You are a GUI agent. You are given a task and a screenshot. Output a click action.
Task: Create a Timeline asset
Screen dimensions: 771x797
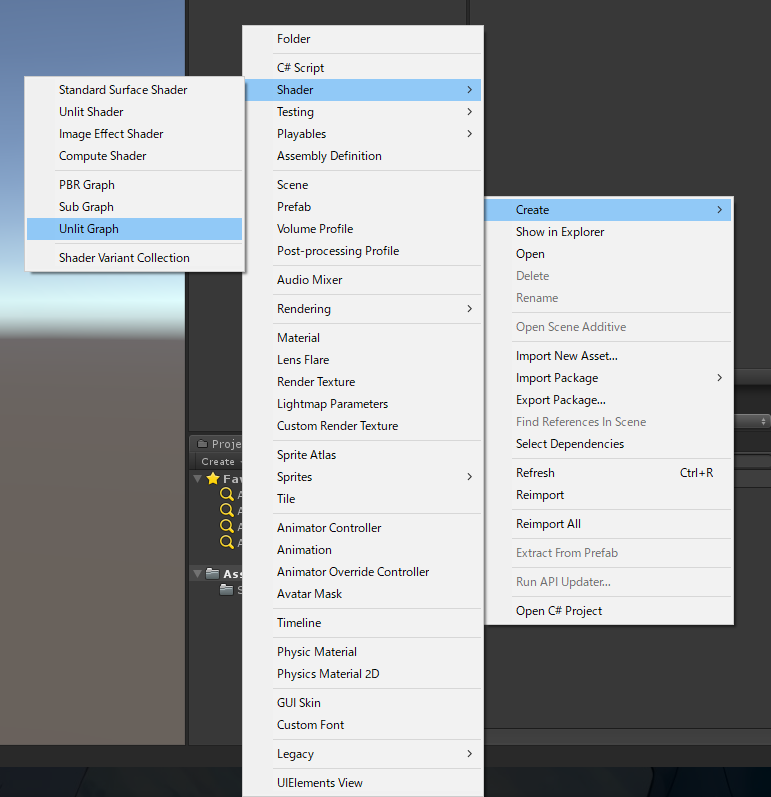click(x=363, y=623)
